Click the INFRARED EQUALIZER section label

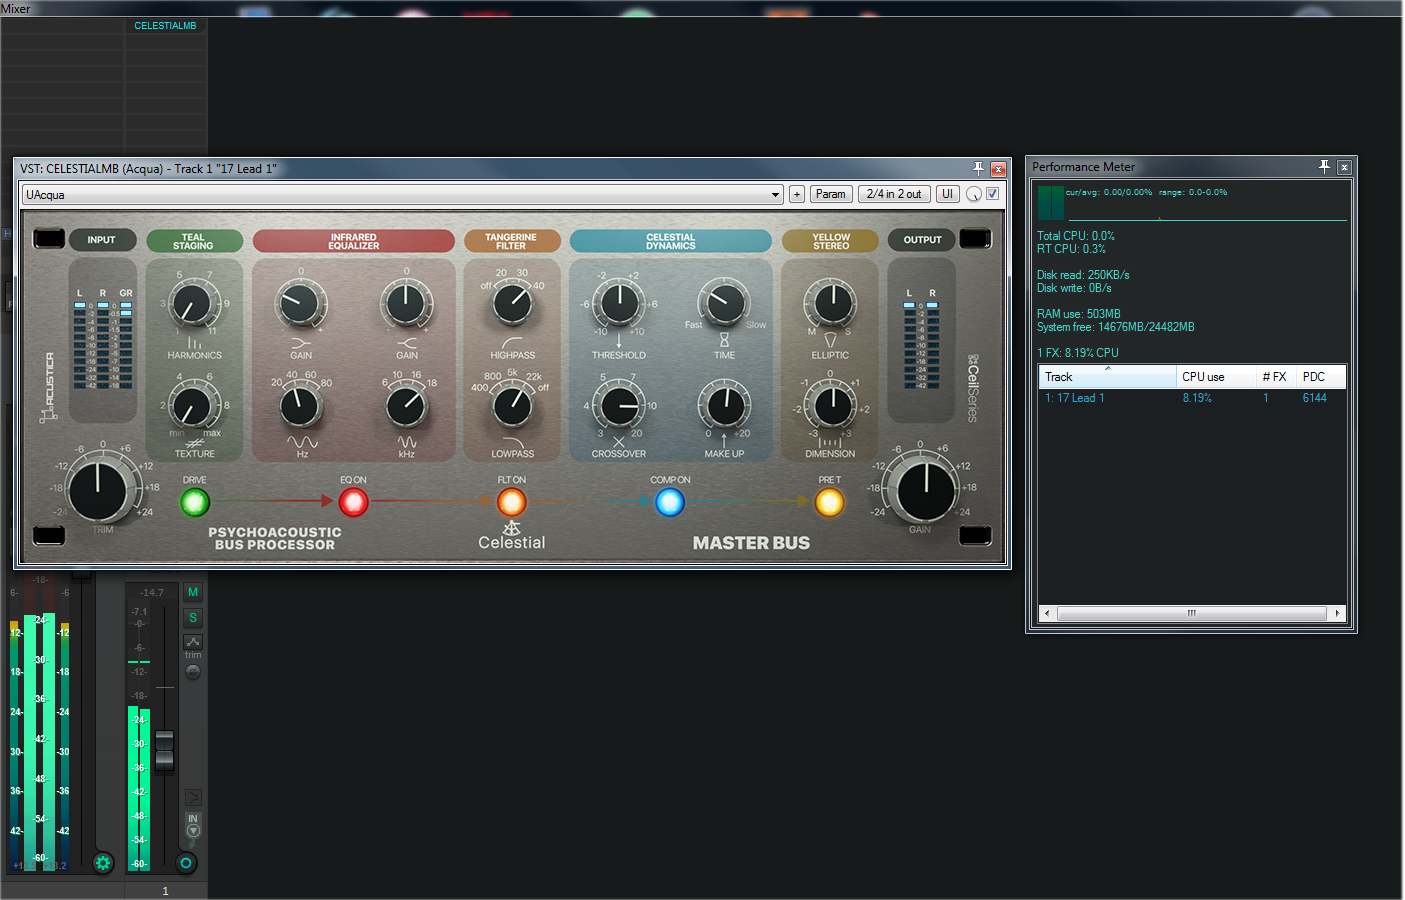(x=354, y=241)
